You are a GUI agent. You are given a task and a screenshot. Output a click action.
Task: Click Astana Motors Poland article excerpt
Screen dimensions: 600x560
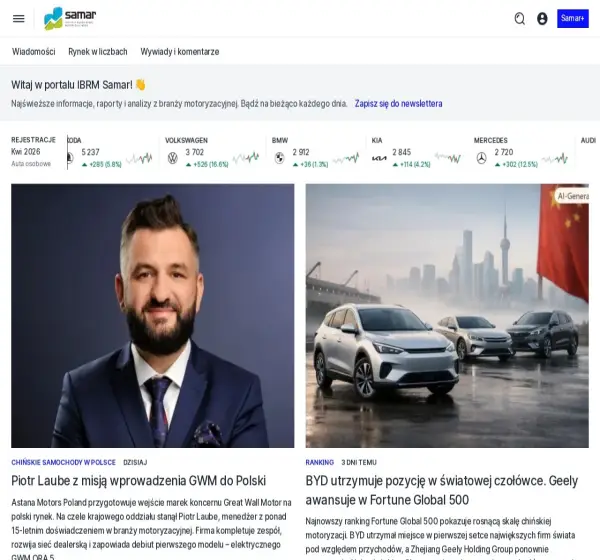click(x=152, y=529)
